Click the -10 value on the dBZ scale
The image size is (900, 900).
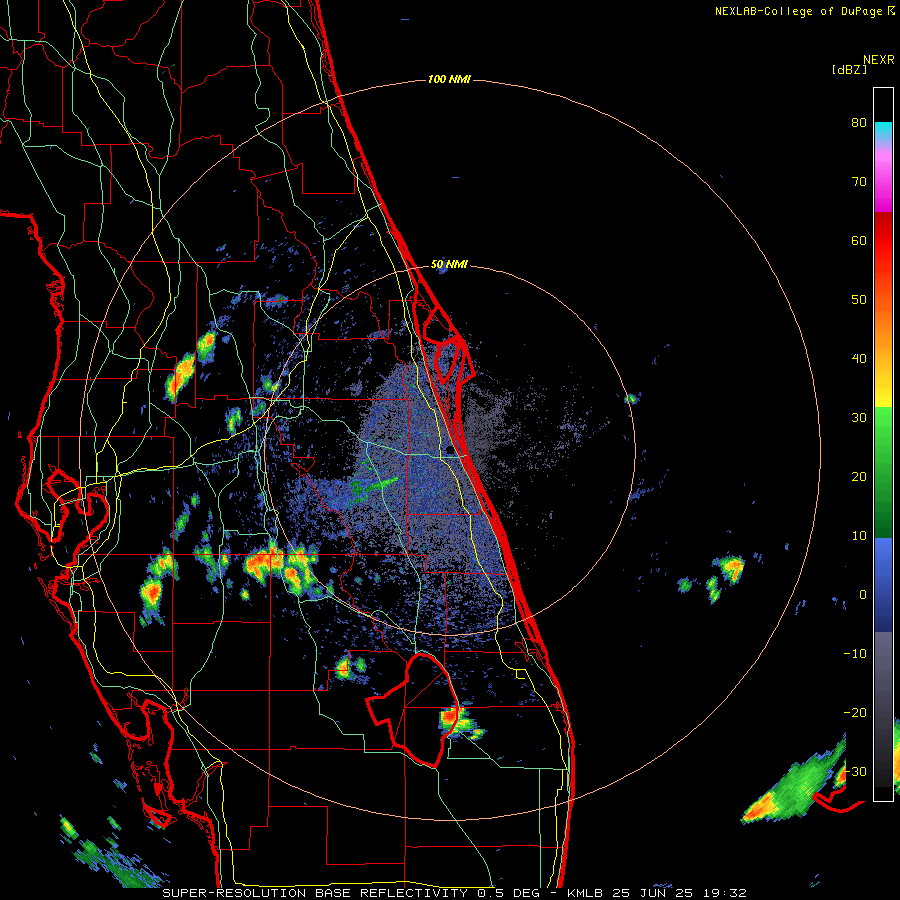[x=855, y=654]
